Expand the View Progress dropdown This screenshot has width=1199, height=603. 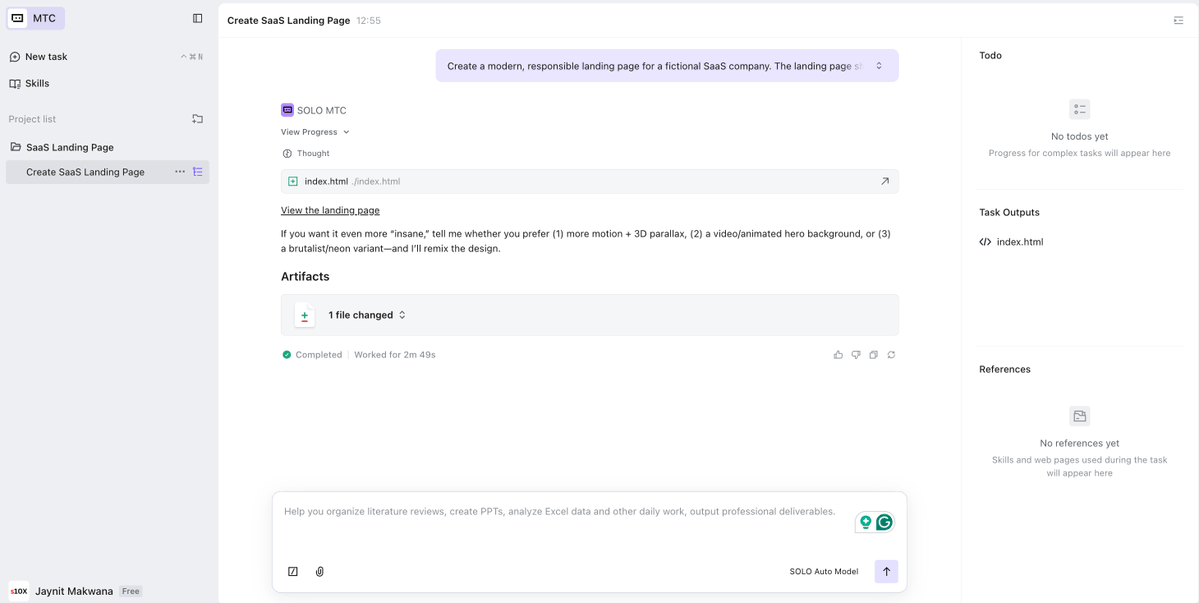[x=314, y=132]
